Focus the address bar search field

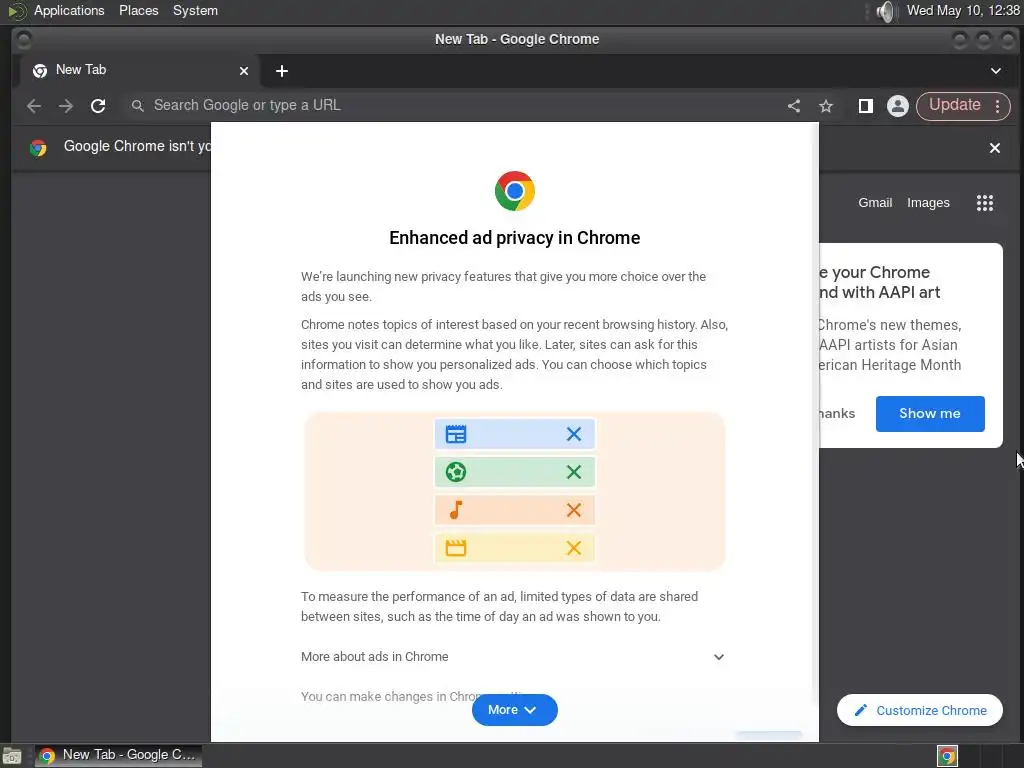click(451, 106)
